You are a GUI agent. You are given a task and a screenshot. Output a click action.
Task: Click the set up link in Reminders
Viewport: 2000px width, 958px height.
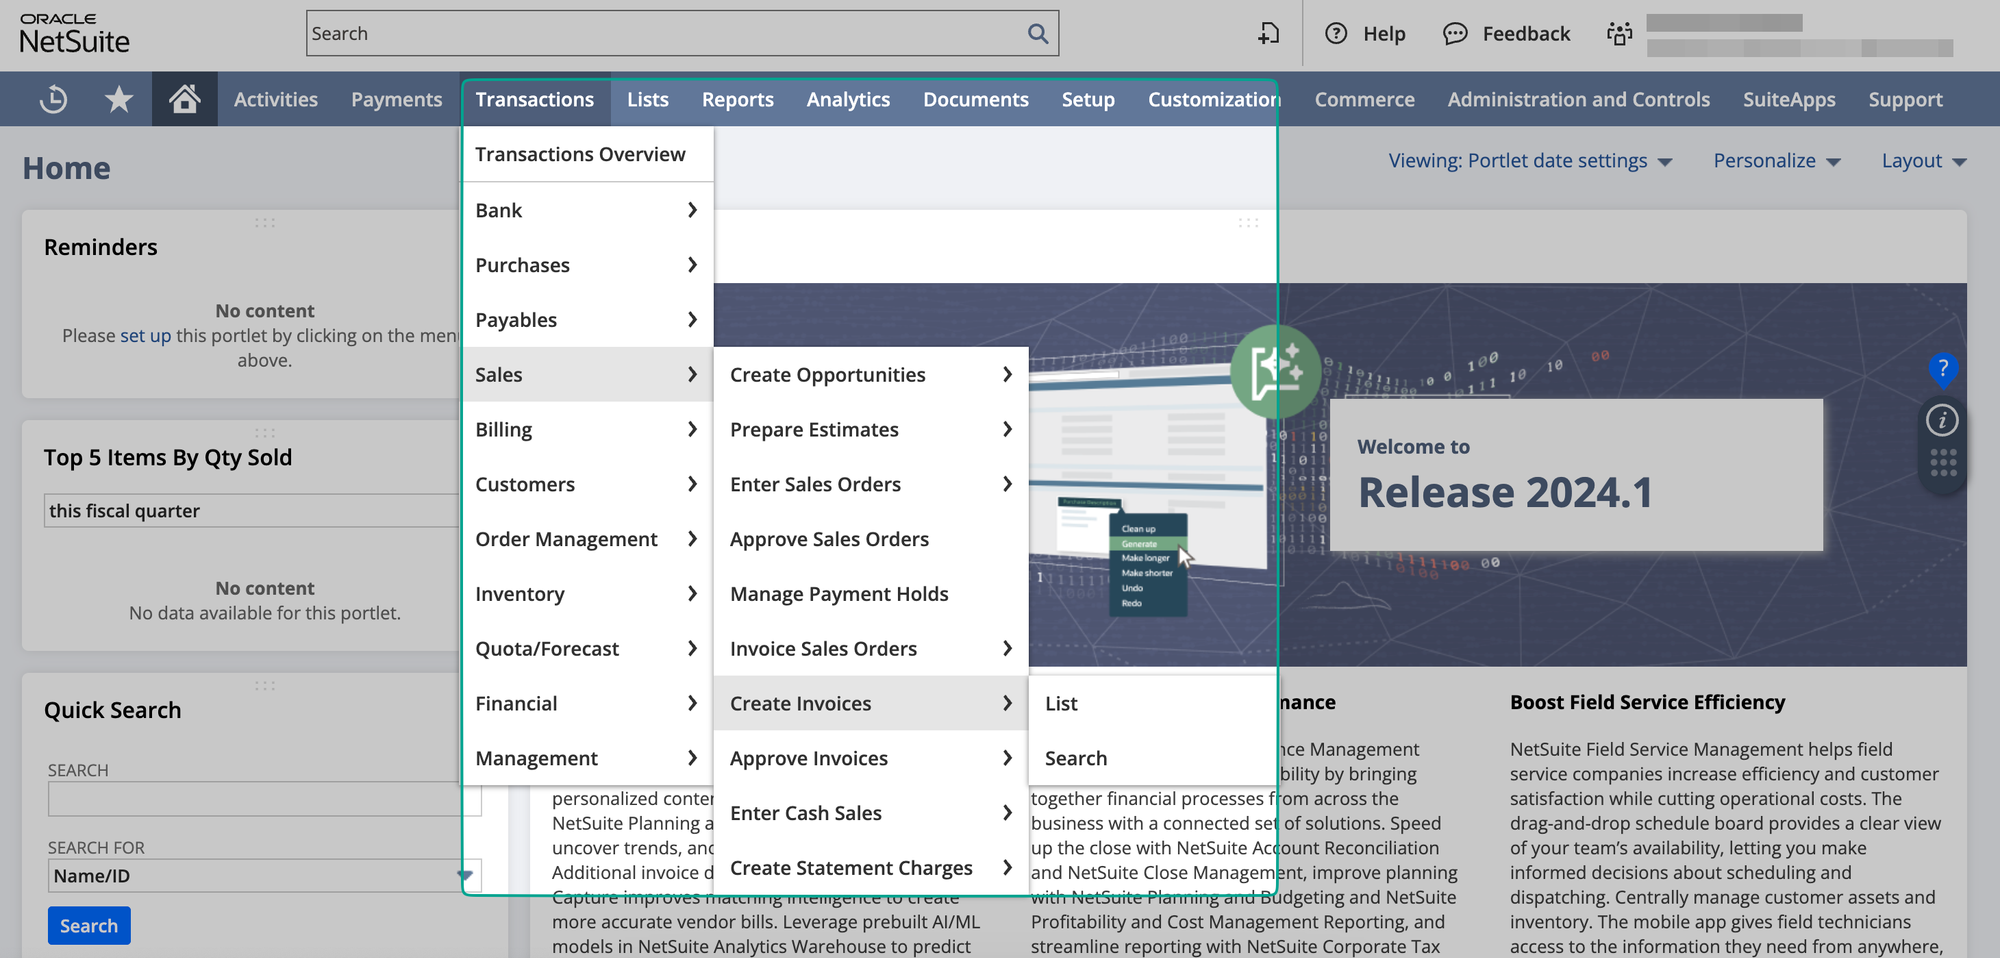pos(146,336)
